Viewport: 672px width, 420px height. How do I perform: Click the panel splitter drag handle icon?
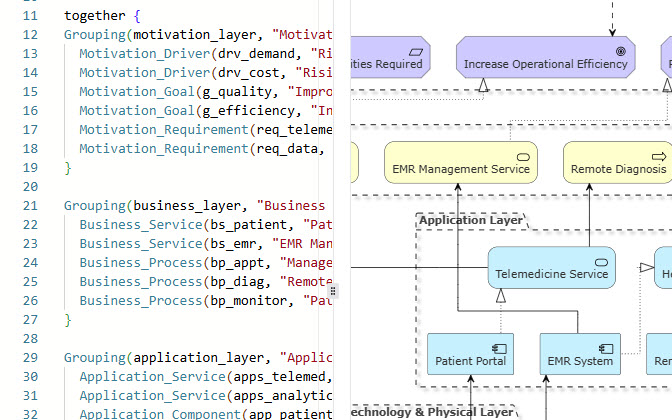(x=333, y=291)
